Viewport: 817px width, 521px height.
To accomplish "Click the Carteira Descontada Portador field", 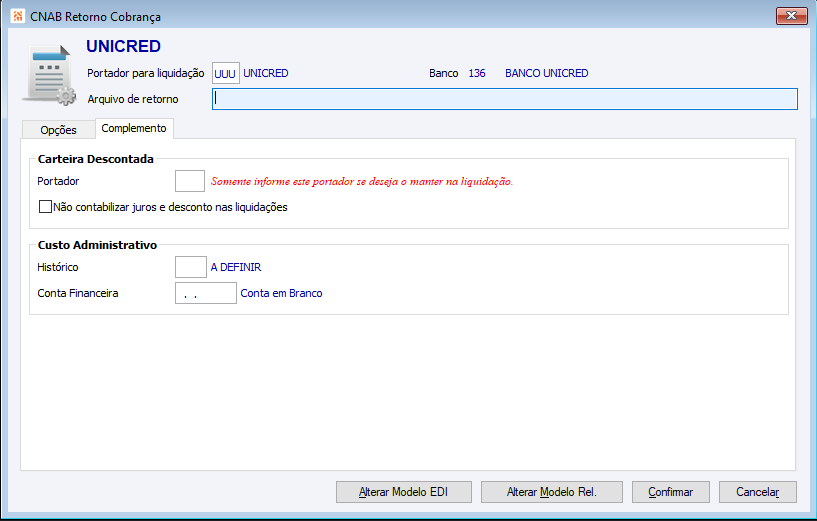I will [190, 181].
